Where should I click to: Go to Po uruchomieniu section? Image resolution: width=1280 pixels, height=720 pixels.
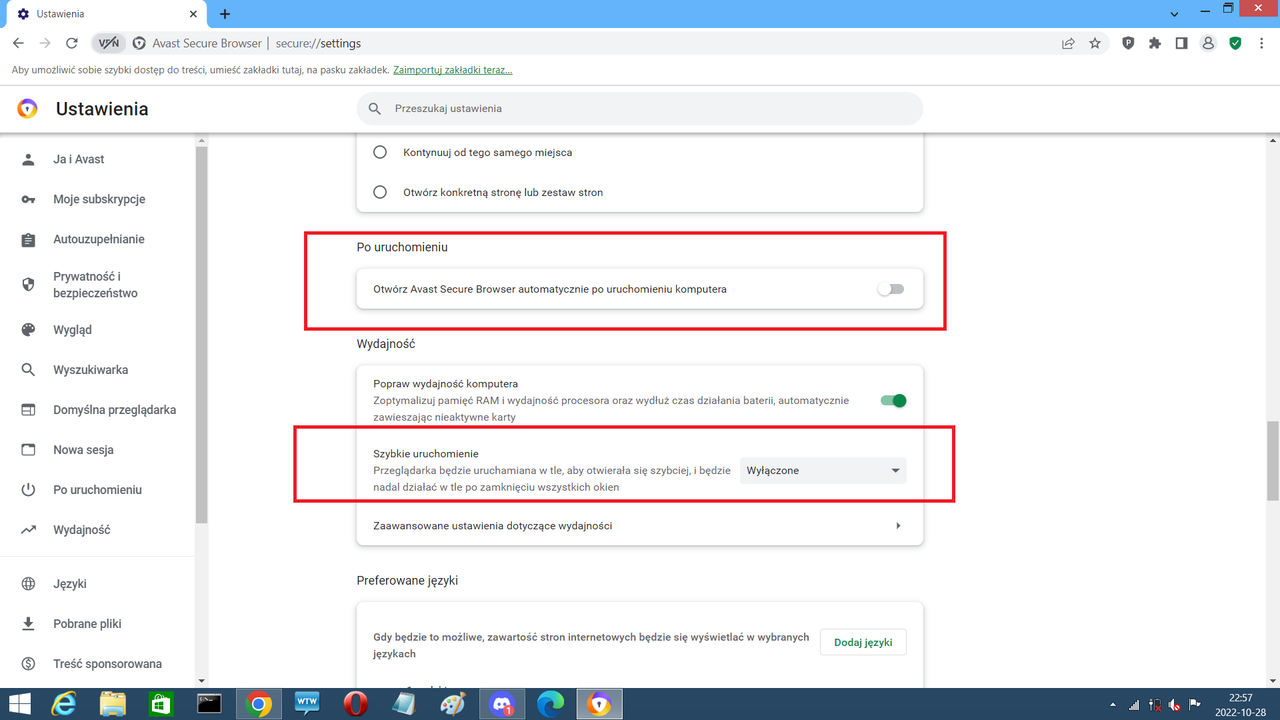coord(98,490)
